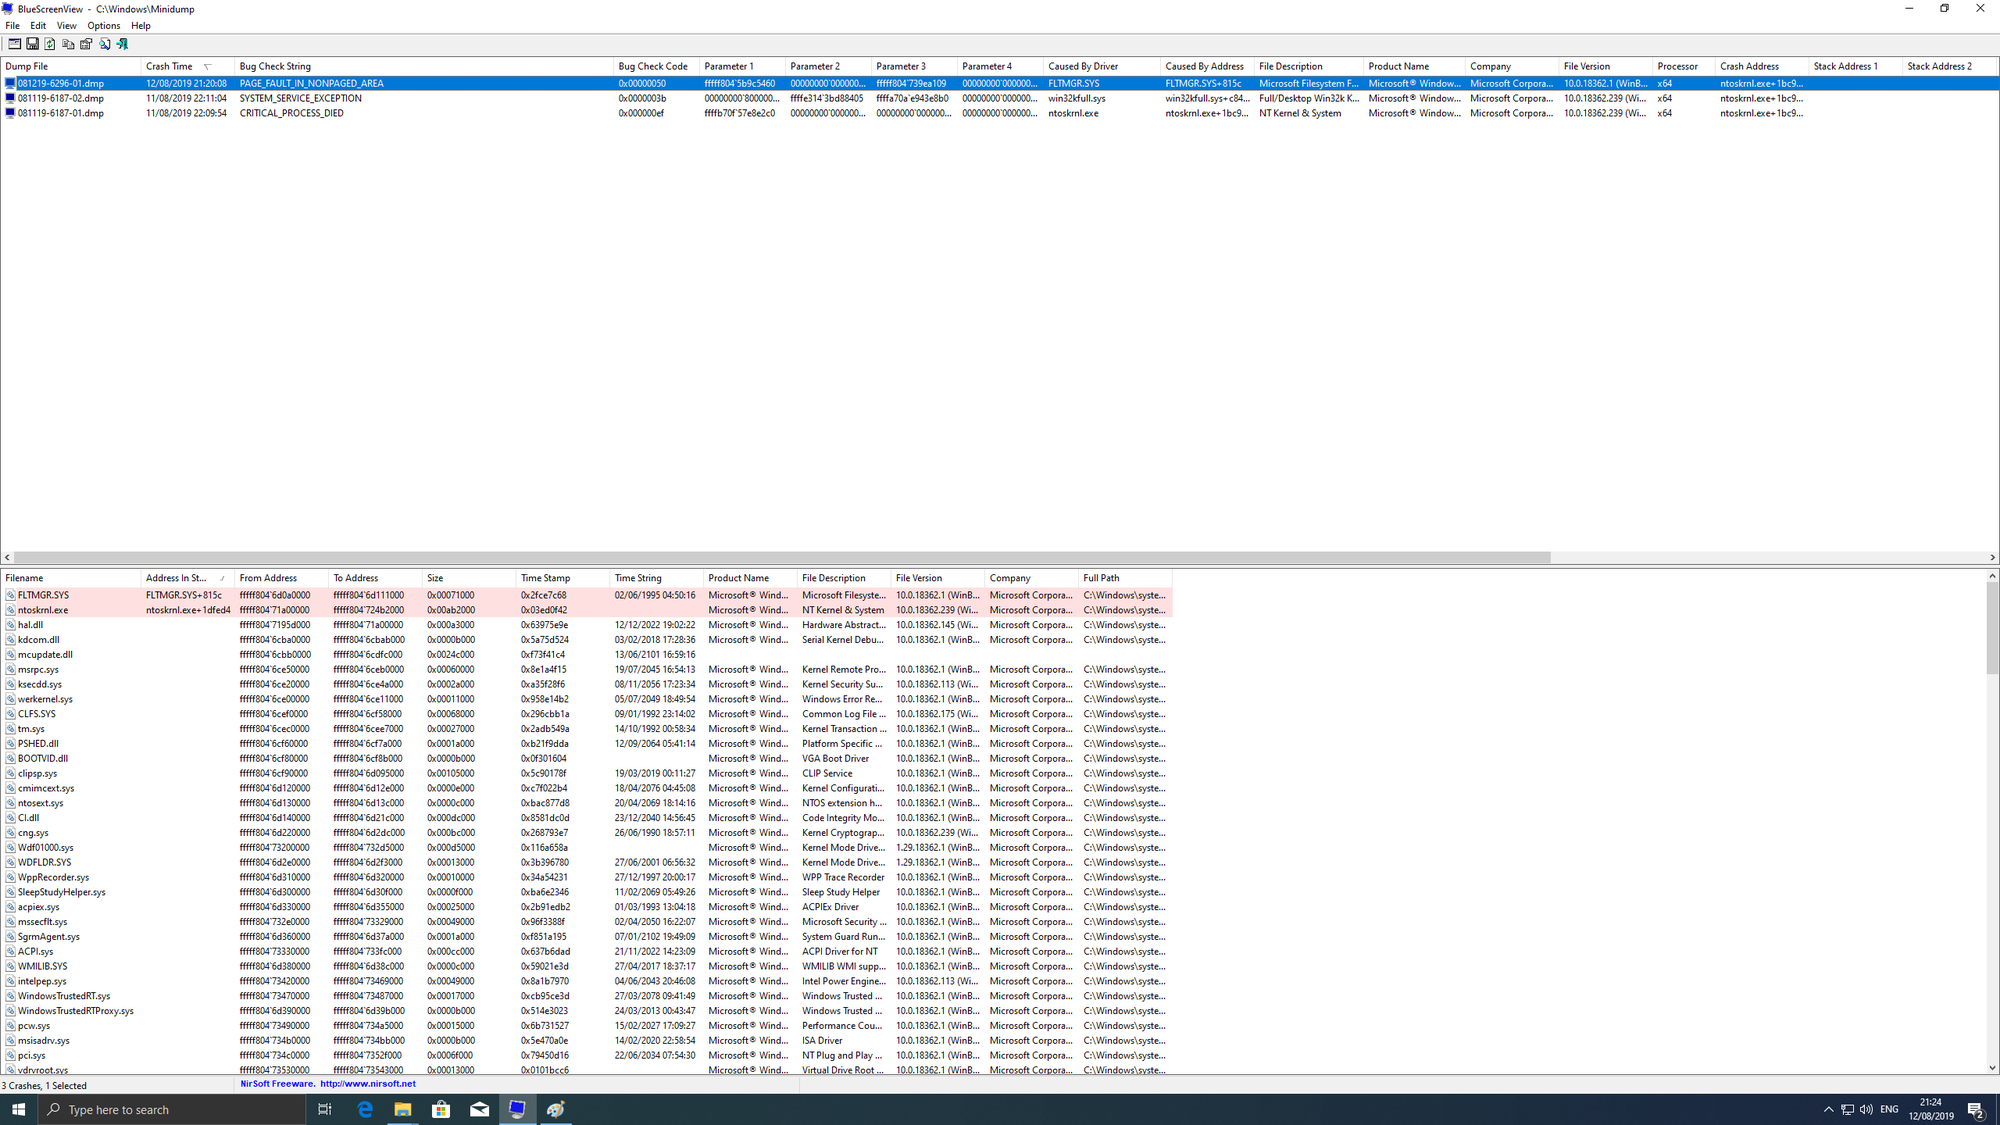Screen dimensions: 2000x1125
Task: Show hidden tray icons chevron
Action: (1828, 1109)
